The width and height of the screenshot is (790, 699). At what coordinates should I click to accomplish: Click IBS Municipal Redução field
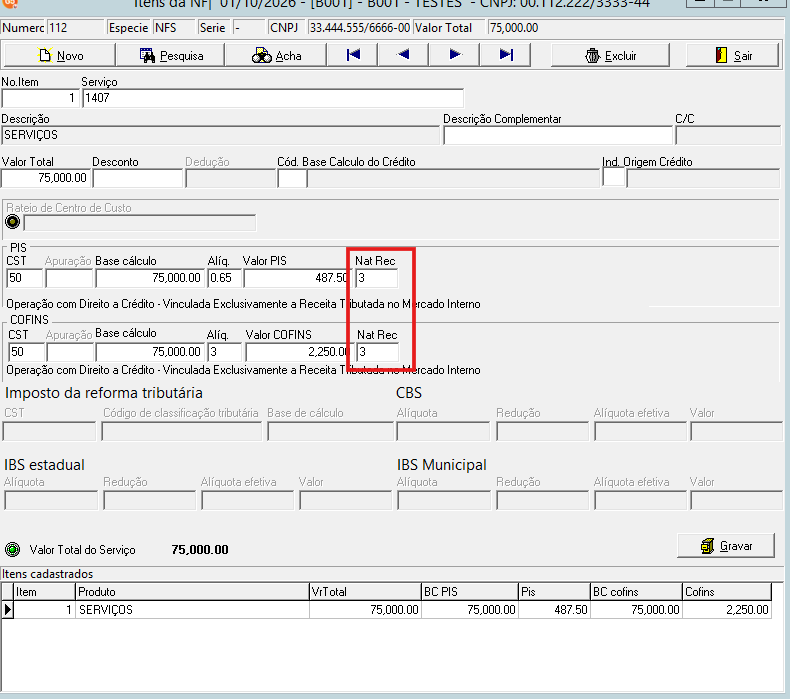tap(542, 501)
